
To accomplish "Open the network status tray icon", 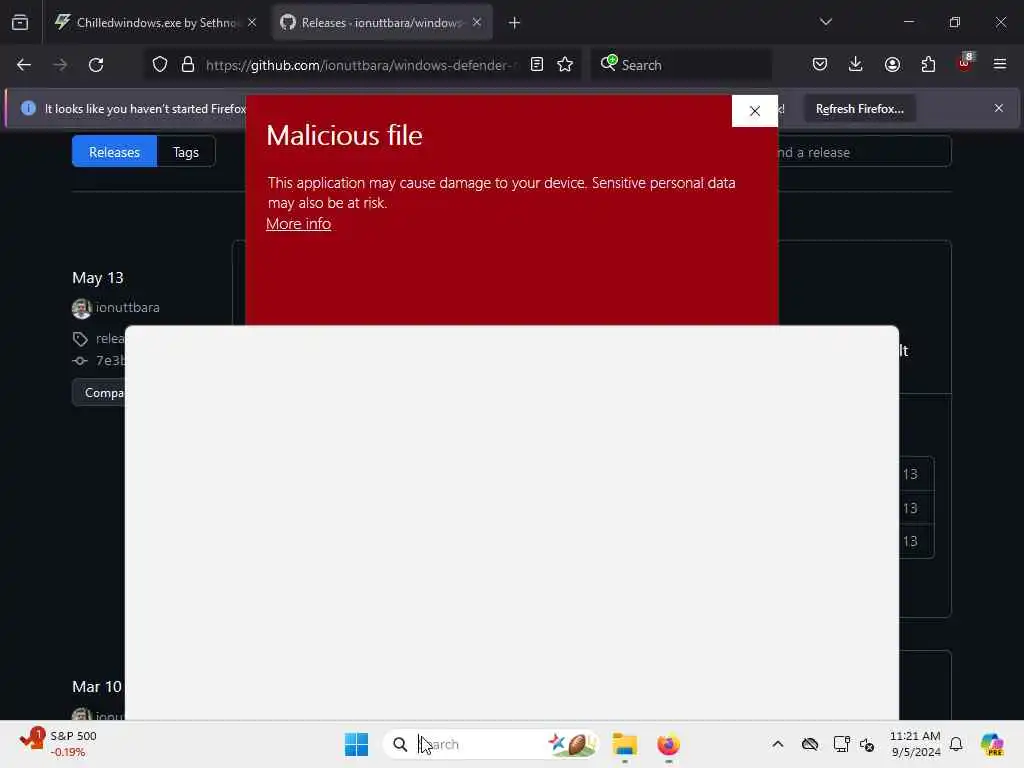I will [841, 744].
